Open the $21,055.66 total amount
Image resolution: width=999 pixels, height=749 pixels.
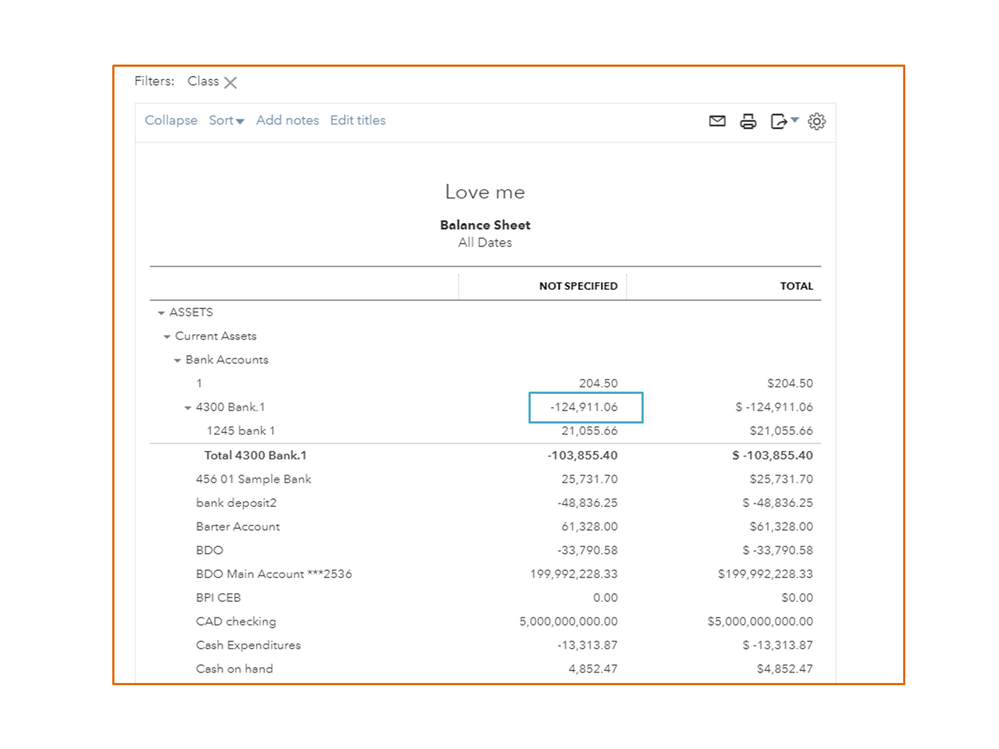click(781, 431)
